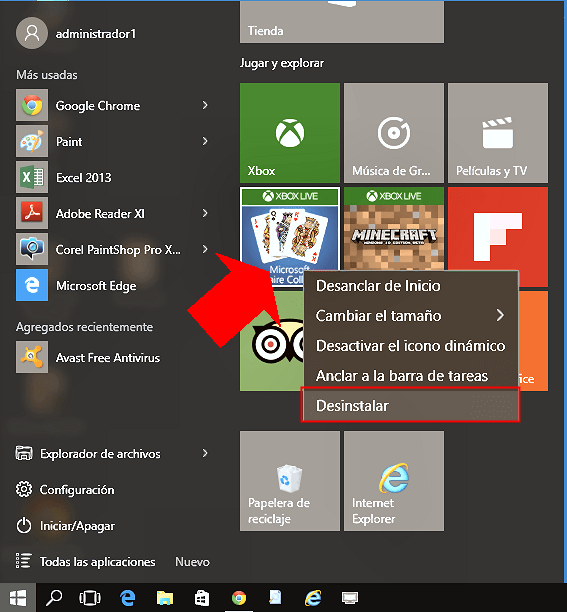Screen dimensions: 567x612
Task: Open the Tienda store tile
Action: pos(342,21)
